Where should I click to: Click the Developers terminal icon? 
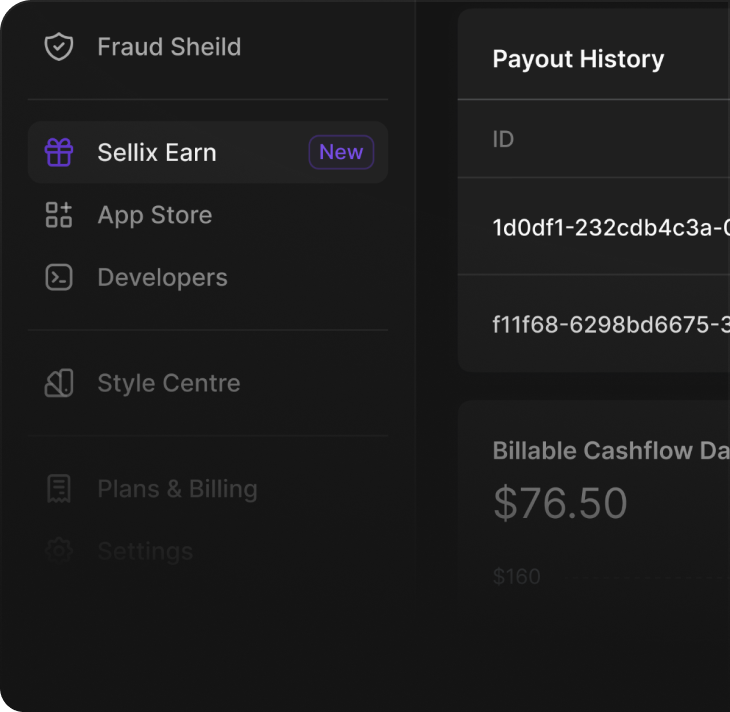(59, 278)
